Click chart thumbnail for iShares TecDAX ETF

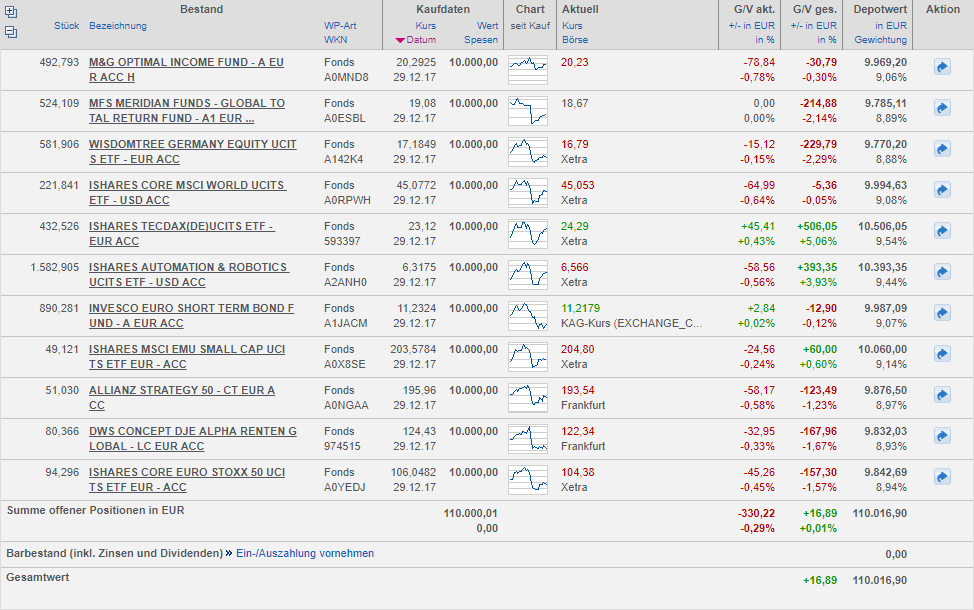[x=528, y=233]
